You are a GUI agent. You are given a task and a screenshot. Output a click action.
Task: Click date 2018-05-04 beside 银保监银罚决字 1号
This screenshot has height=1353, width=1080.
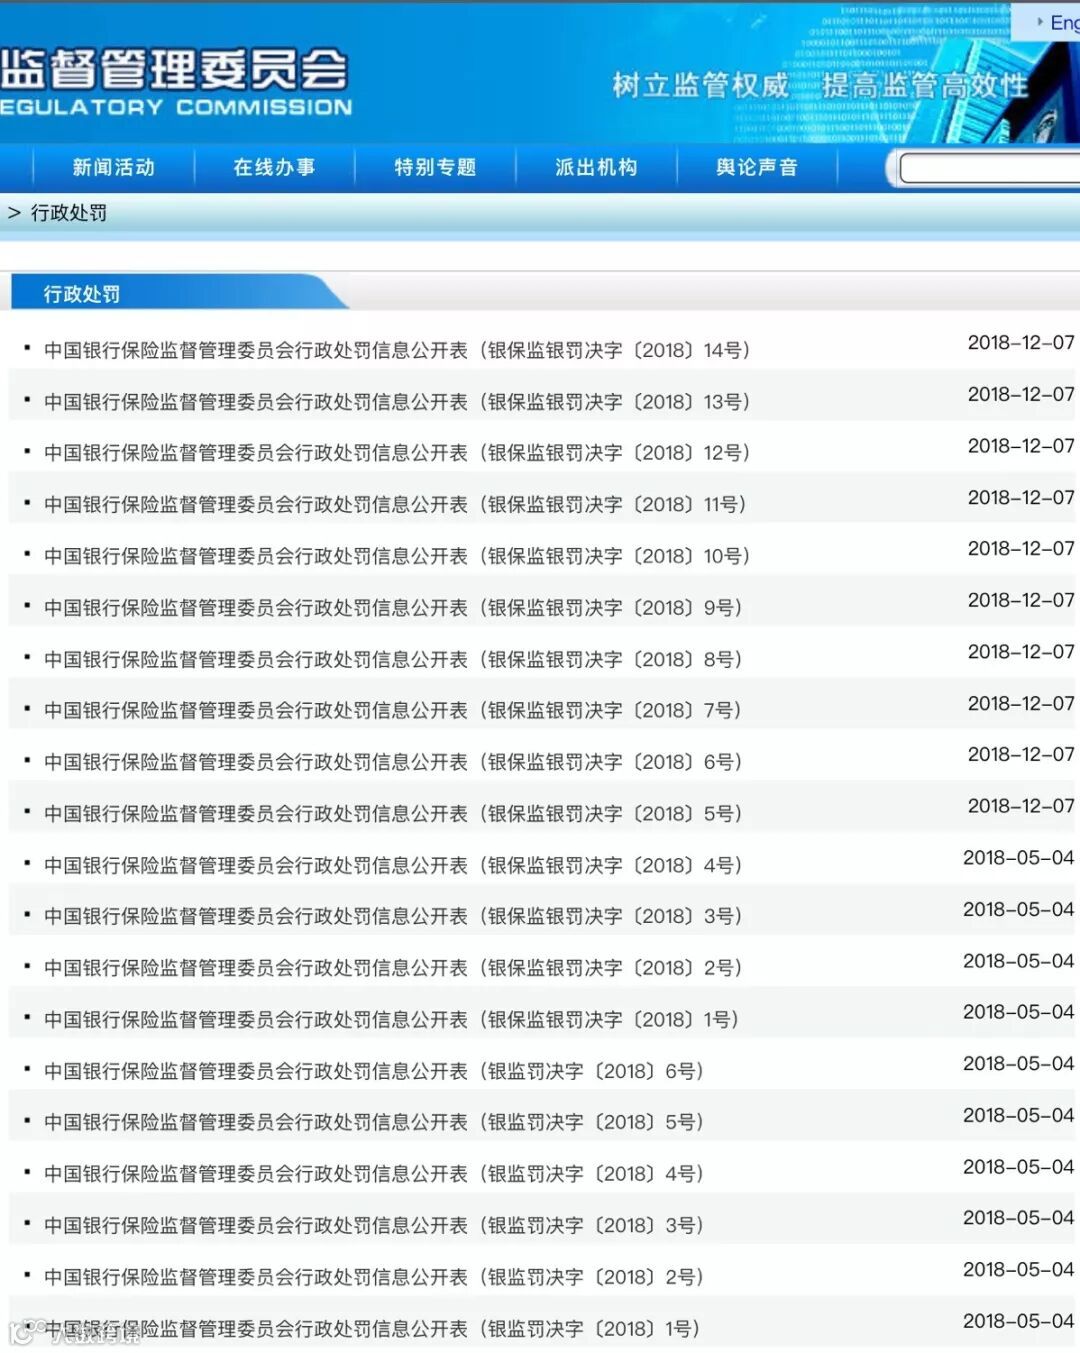(x=1019, y=1012)
